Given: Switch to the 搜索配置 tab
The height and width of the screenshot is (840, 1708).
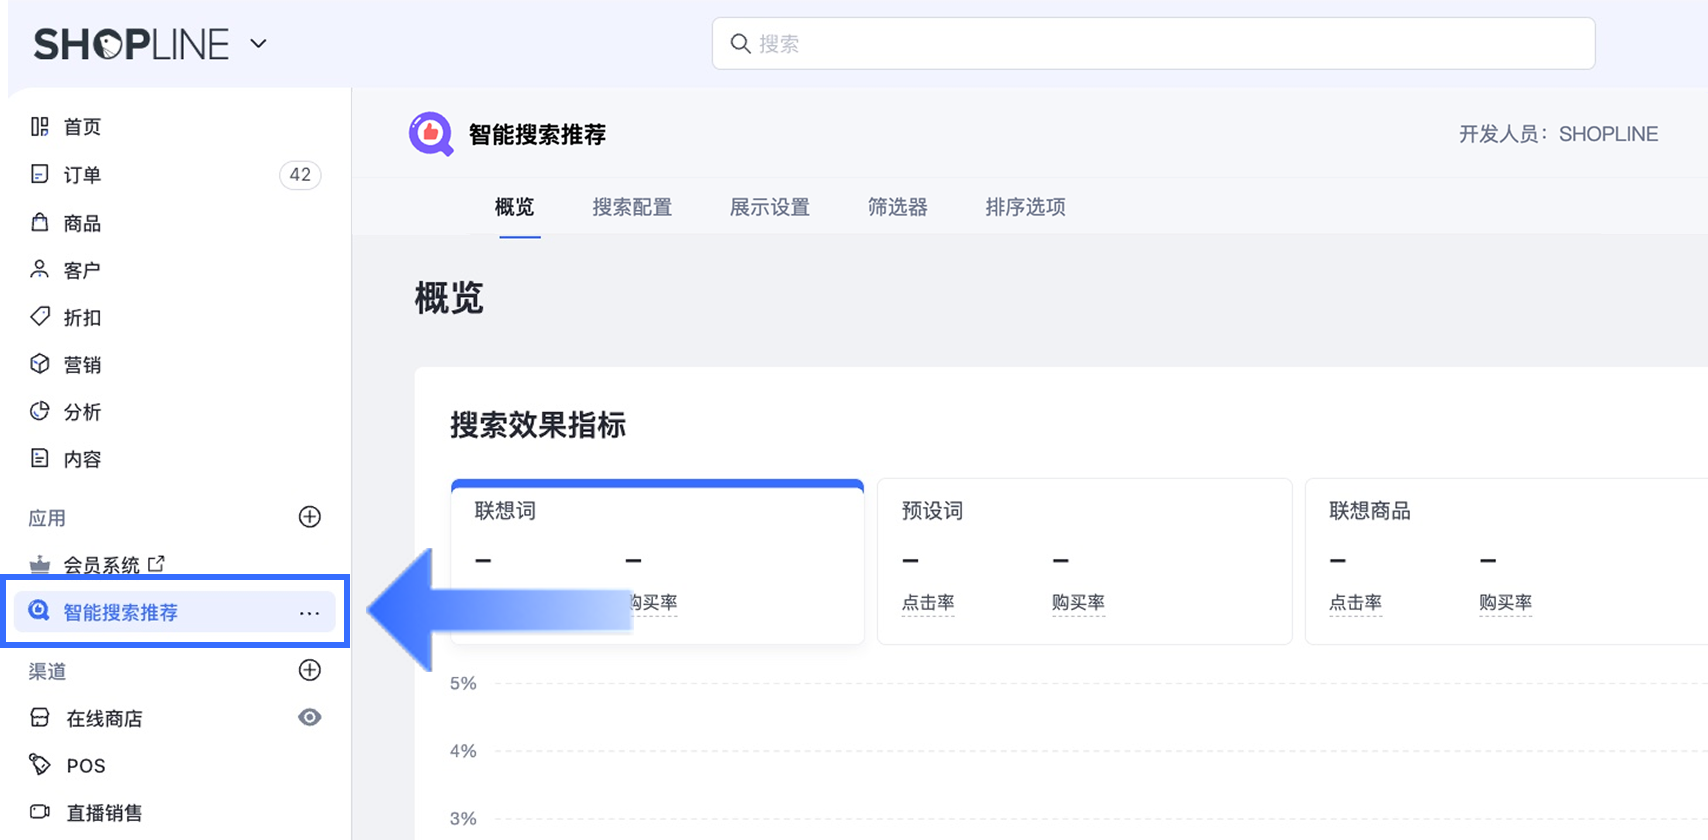Looking at the screenshot, I should tap(632, 207).
